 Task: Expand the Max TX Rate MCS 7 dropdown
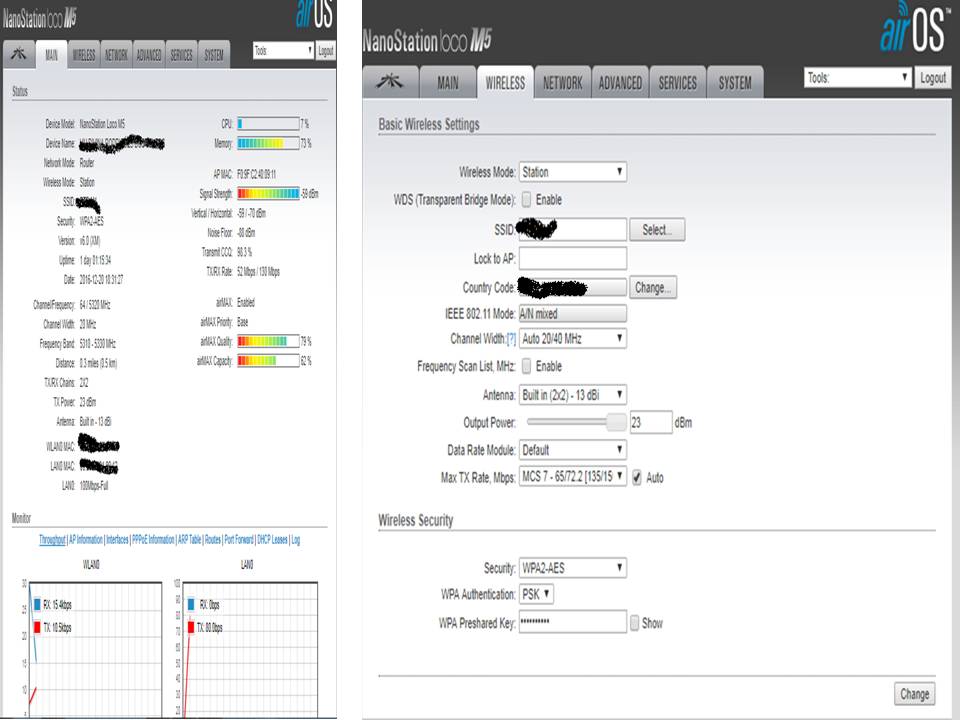tap(572, 476)
